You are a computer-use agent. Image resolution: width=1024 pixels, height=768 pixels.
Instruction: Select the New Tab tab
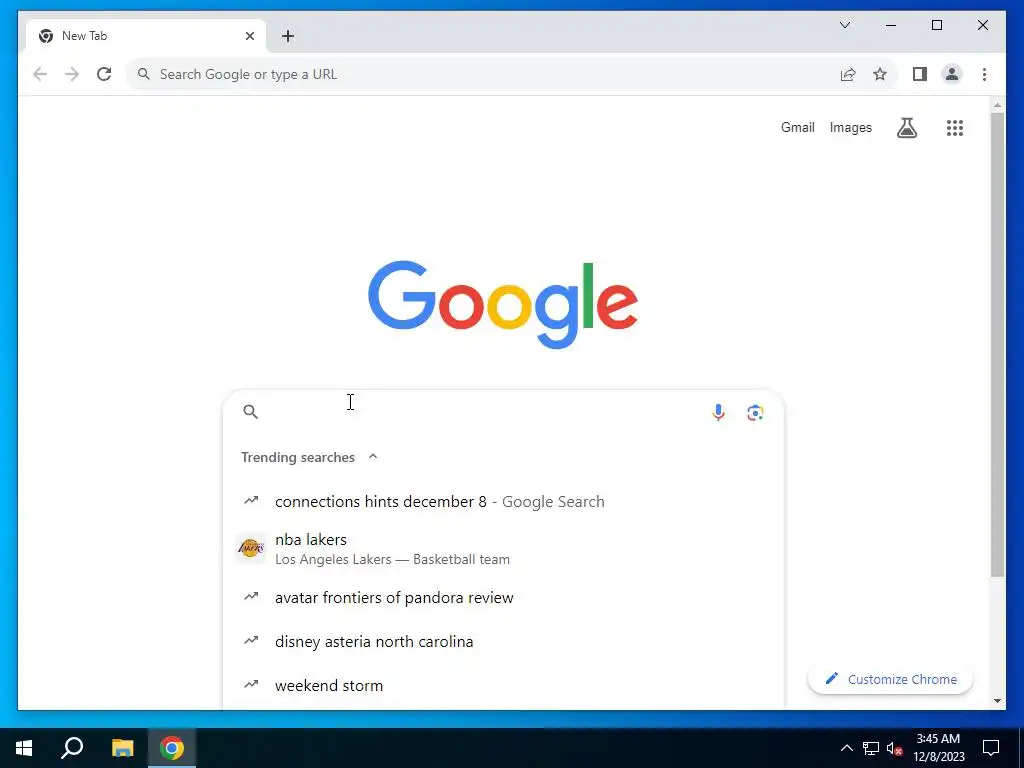coord(146,36)
